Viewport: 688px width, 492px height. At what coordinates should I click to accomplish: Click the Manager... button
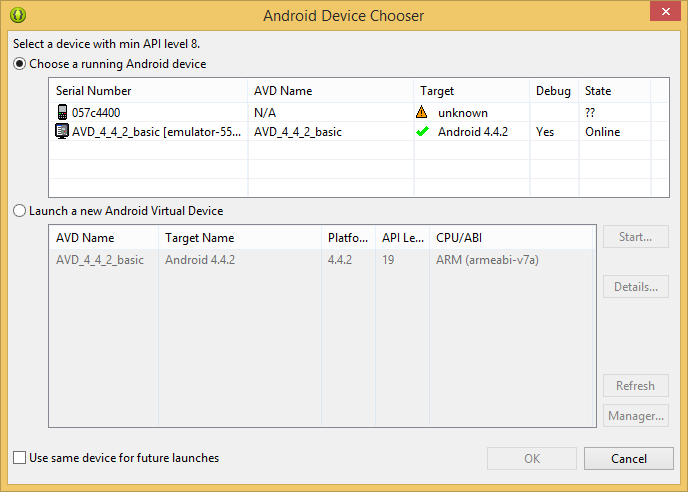click(x=636, y=416)
